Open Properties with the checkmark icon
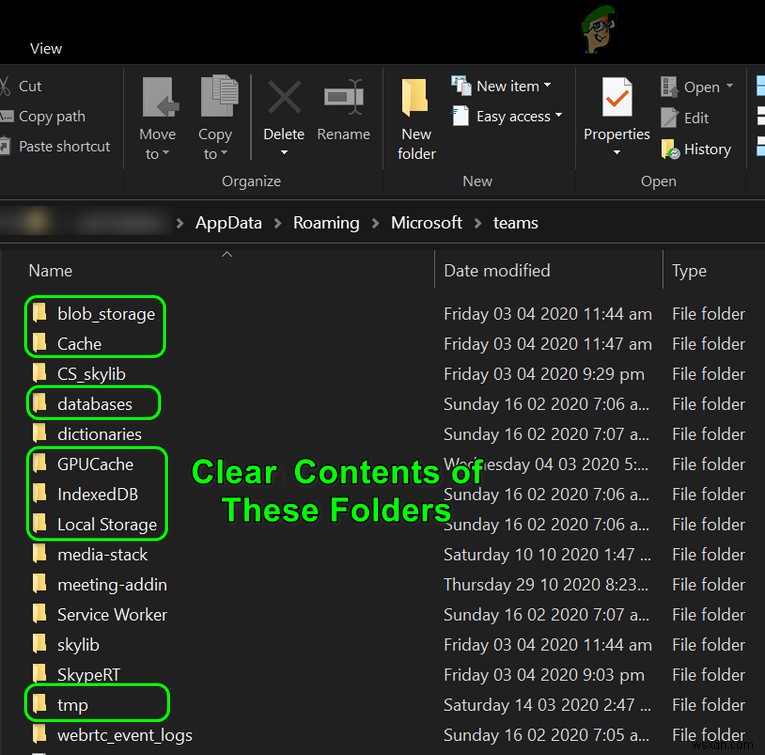765x755 pixels. click(x=617, y=97)
